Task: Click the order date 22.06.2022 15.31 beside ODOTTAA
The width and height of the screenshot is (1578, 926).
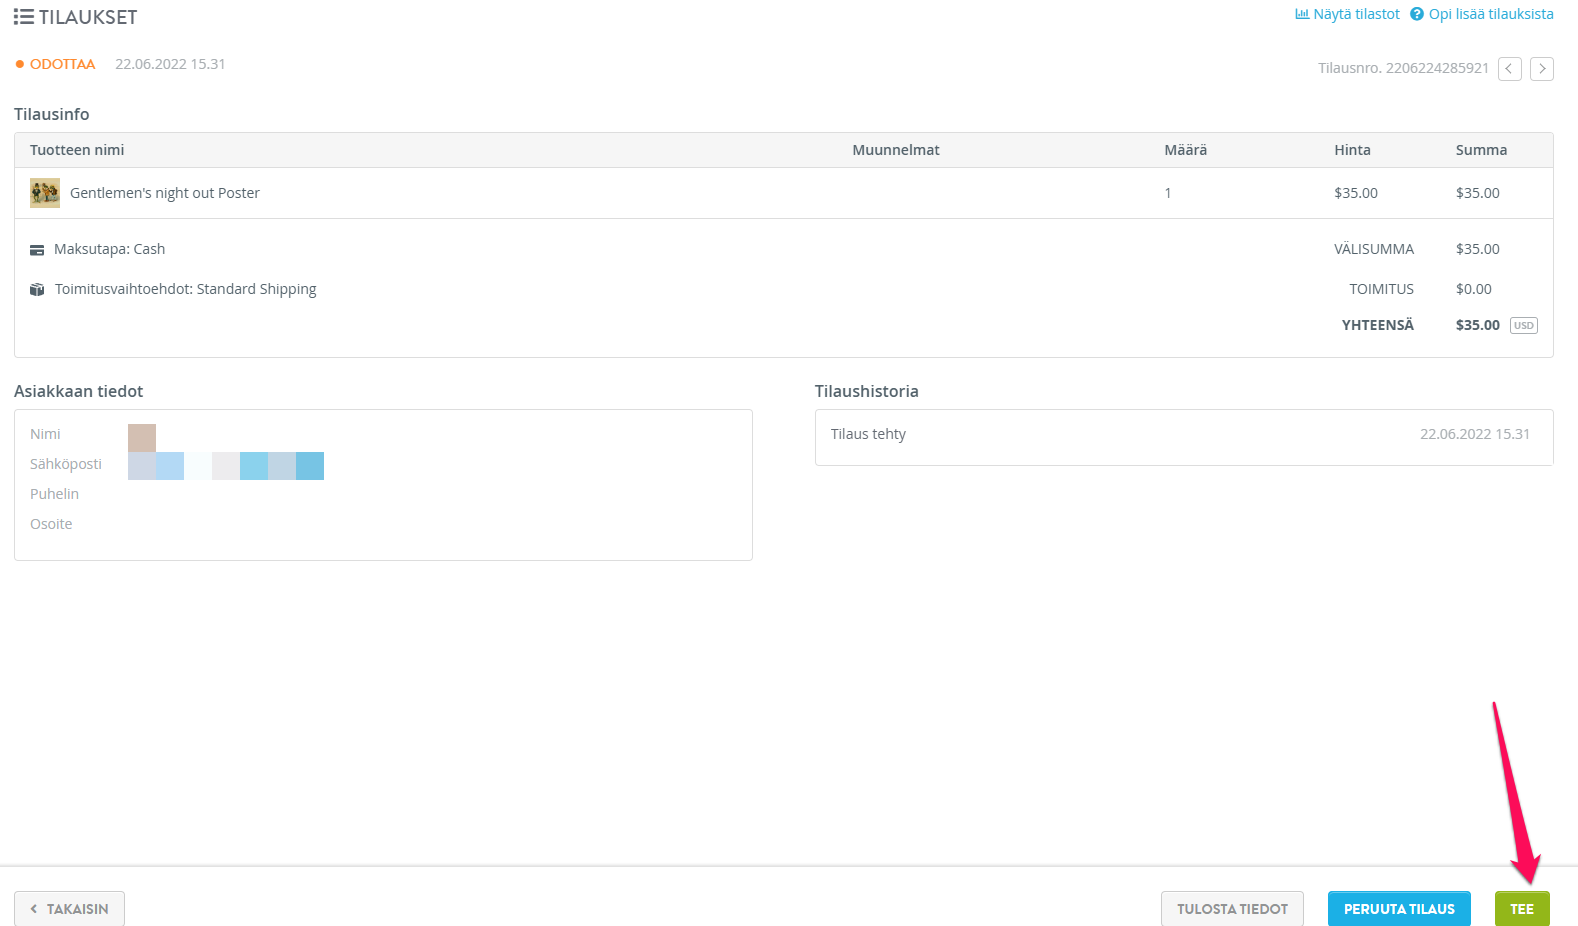Action: (170, 64)
